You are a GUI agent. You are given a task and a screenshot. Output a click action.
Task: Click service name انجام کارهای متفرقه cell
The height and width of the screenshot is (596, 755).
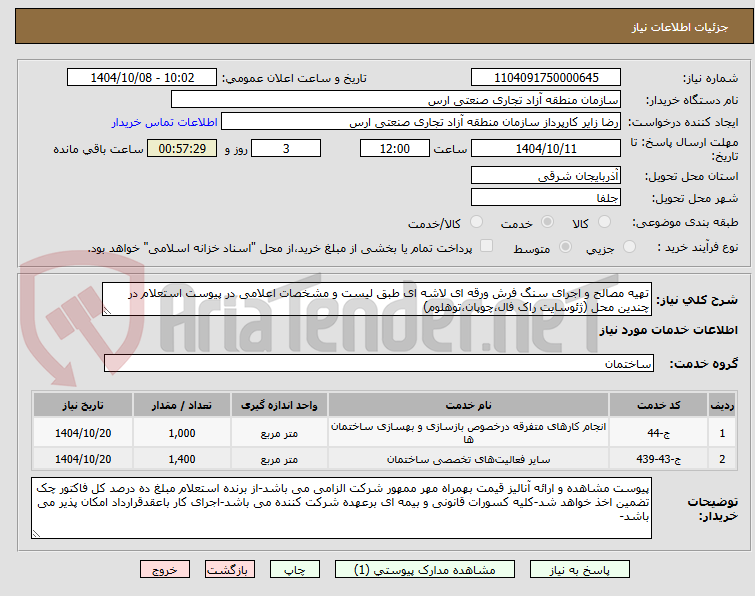coord(468,433)
